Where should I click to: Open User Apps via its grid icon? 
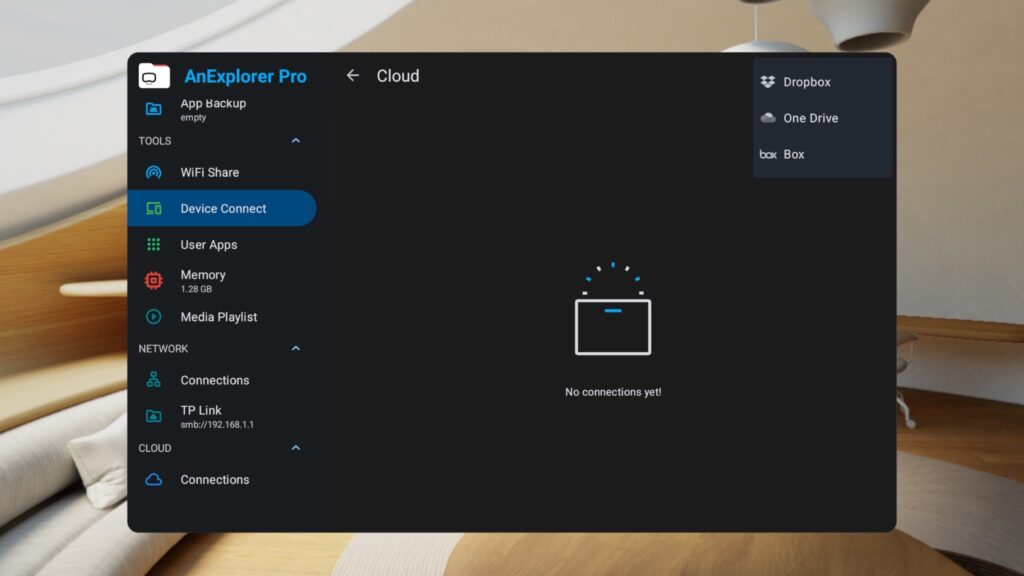(153, 244)
